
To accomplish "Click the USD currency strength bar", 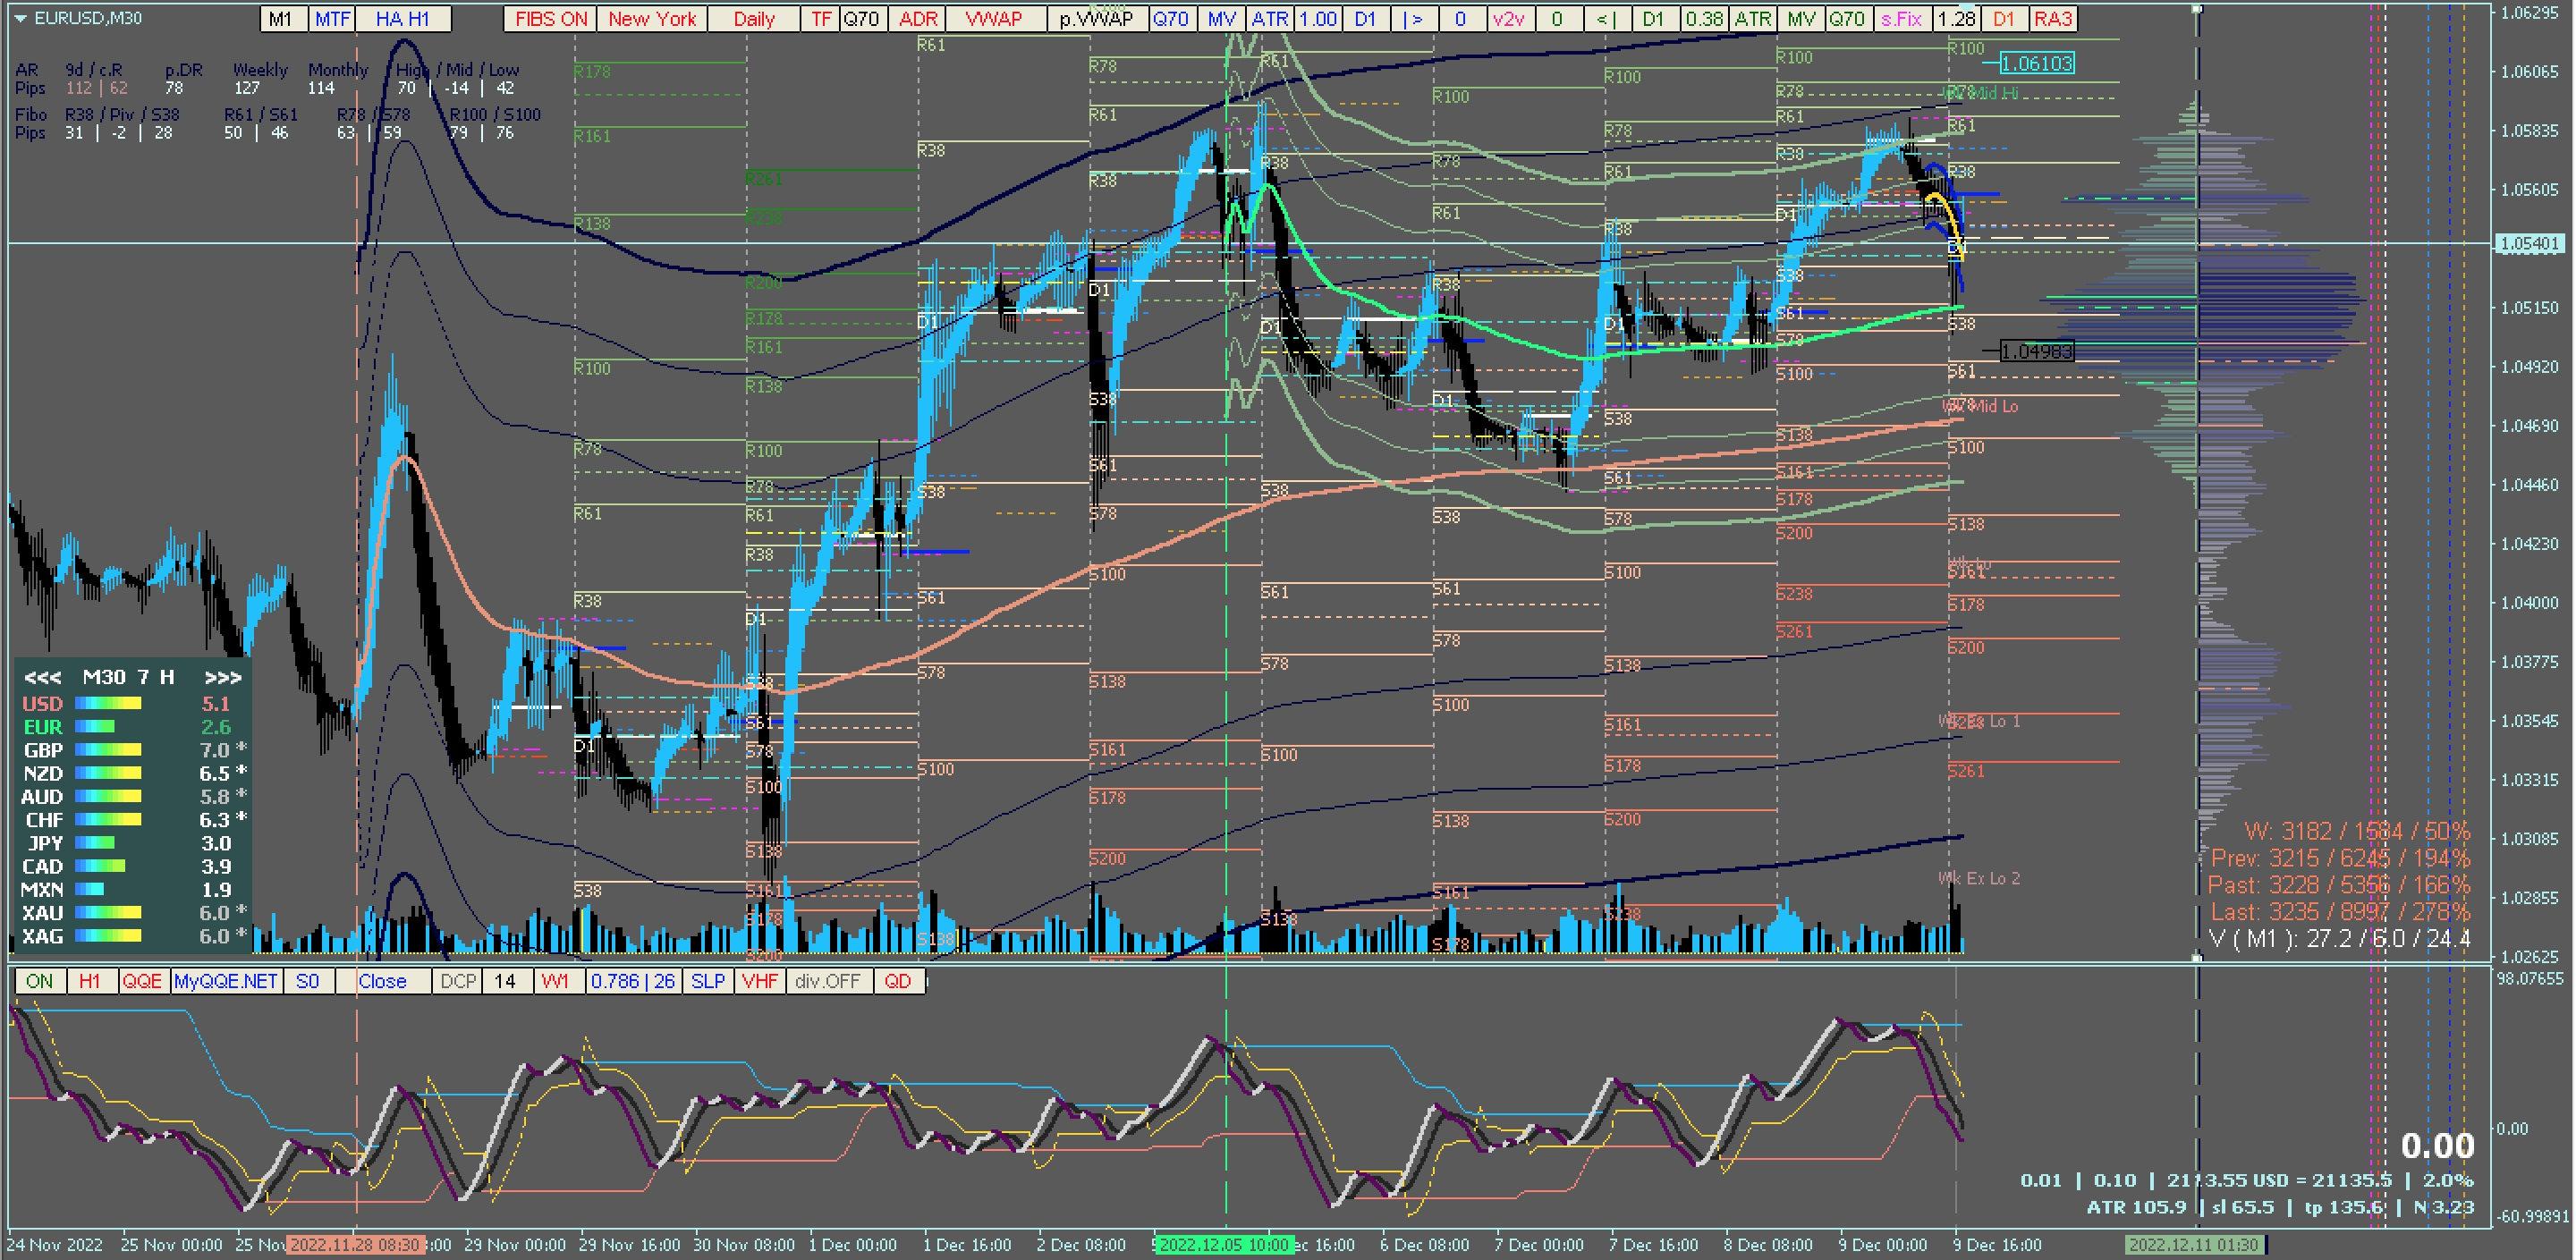I will click(108, 704).
